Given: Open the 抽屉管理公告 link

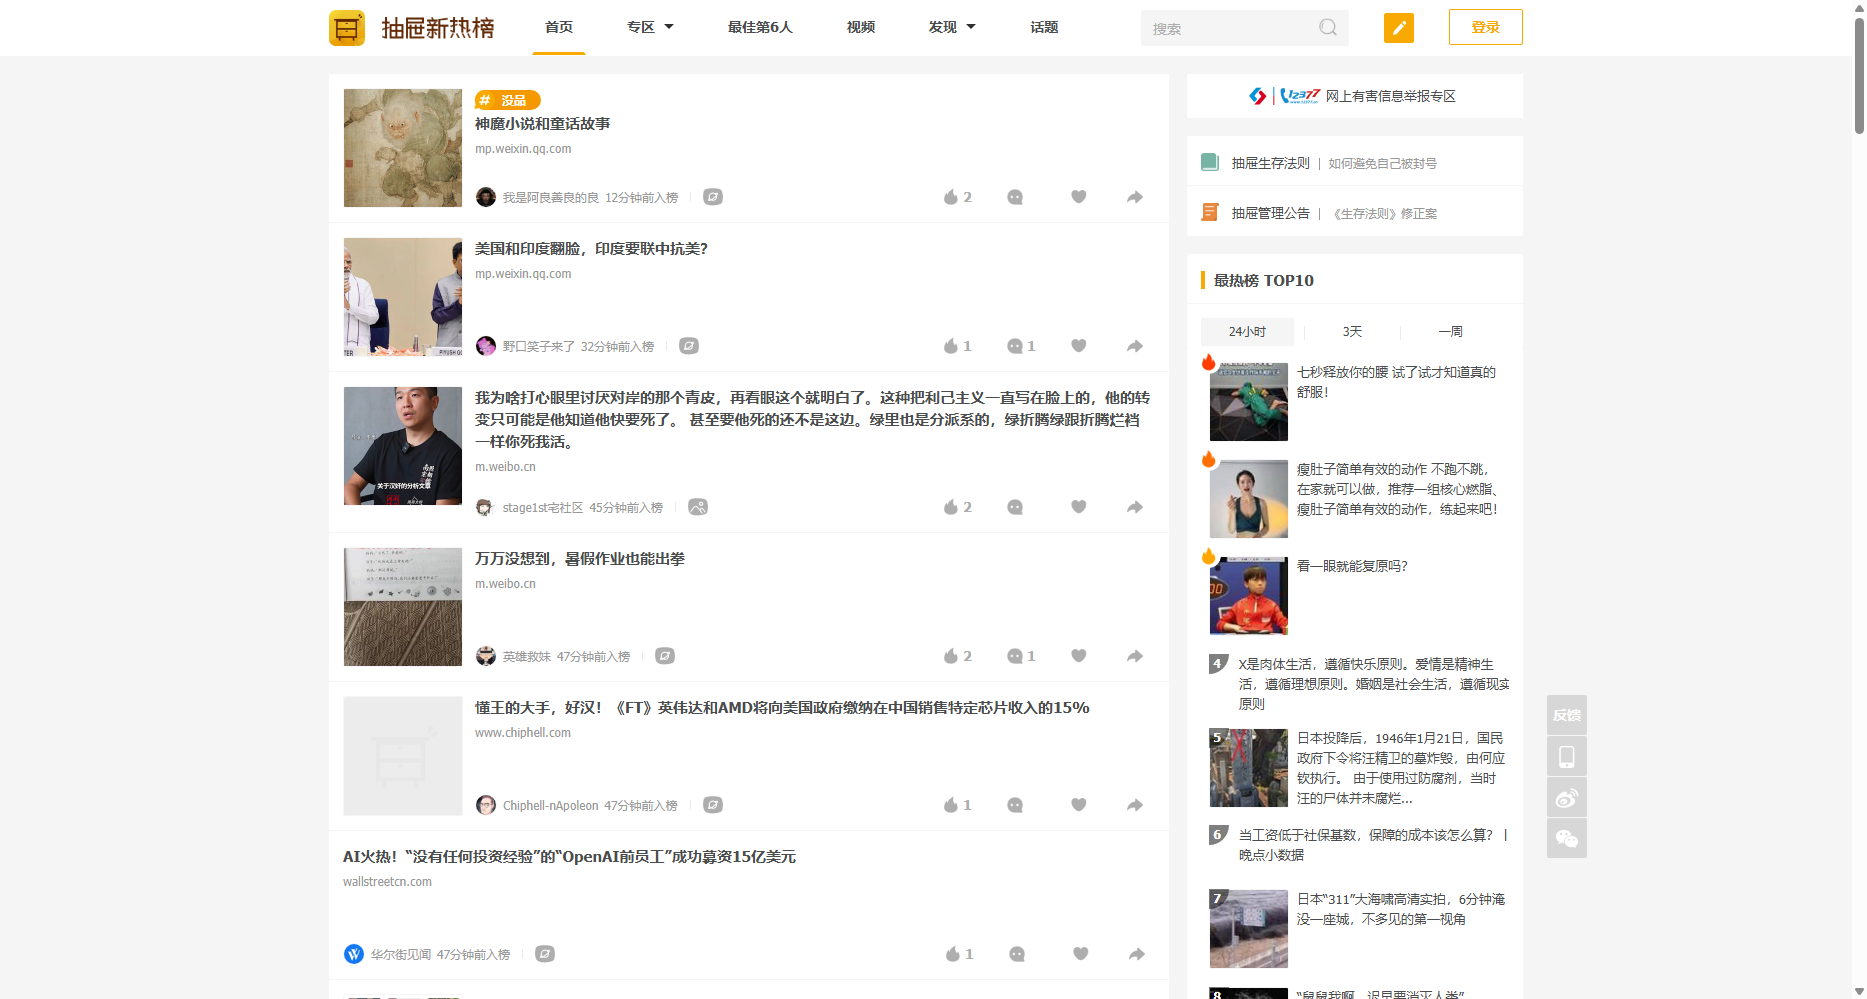Looking at the screenshot, I should click(1270, 213).
